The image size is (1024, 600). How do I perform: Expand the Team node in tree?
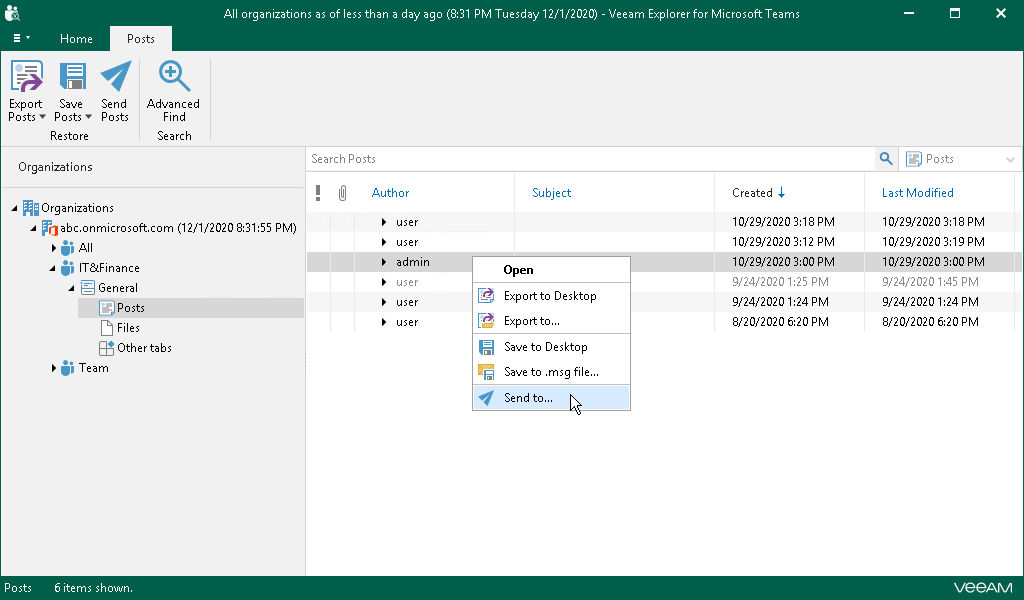(54, 368)
